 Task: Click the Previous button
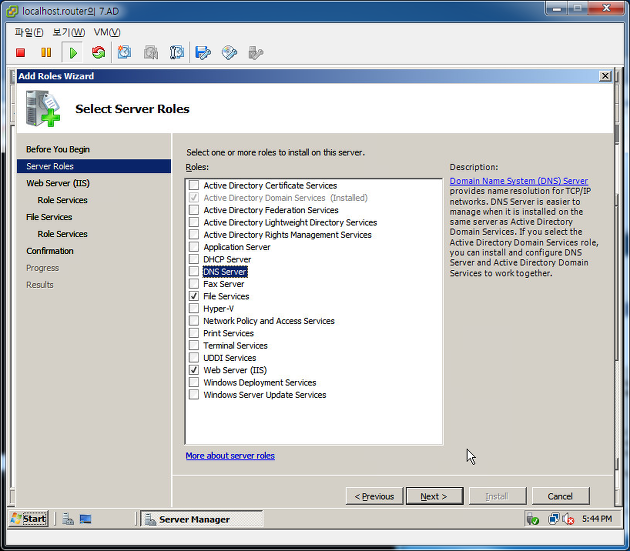pos(374,496)
